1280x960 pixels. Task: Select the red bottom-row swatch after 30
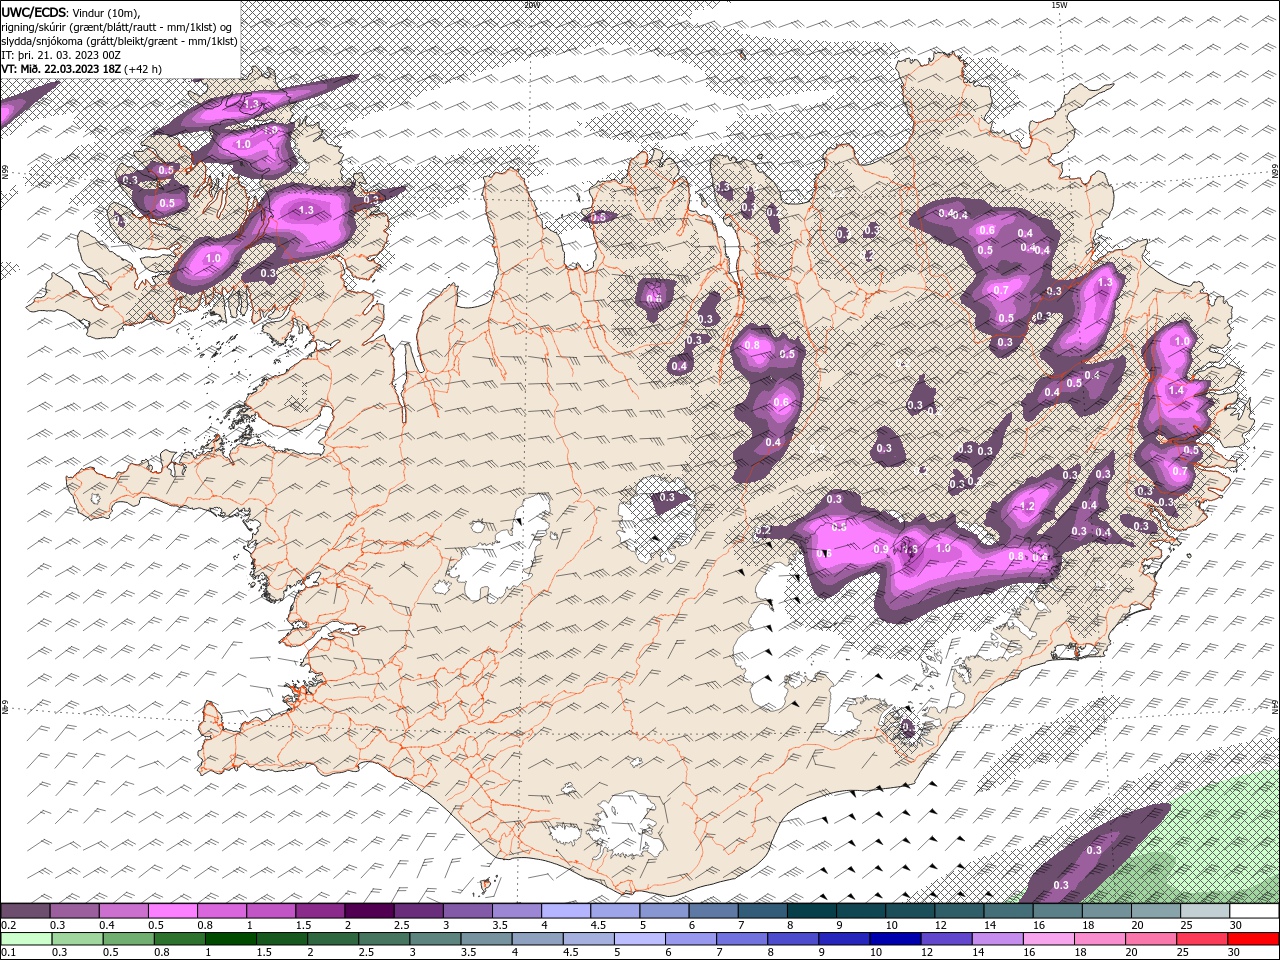tap(1254, 939)
